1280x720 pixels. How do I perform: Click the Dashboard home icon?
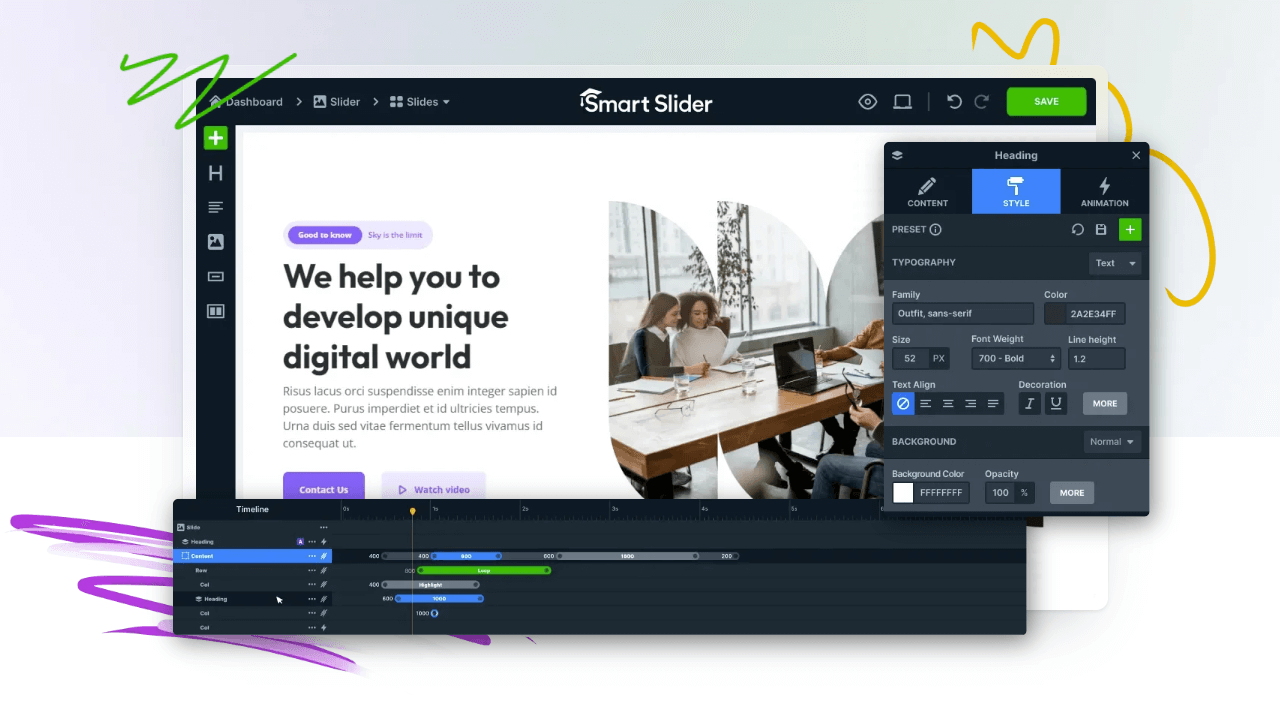[215, 101]
